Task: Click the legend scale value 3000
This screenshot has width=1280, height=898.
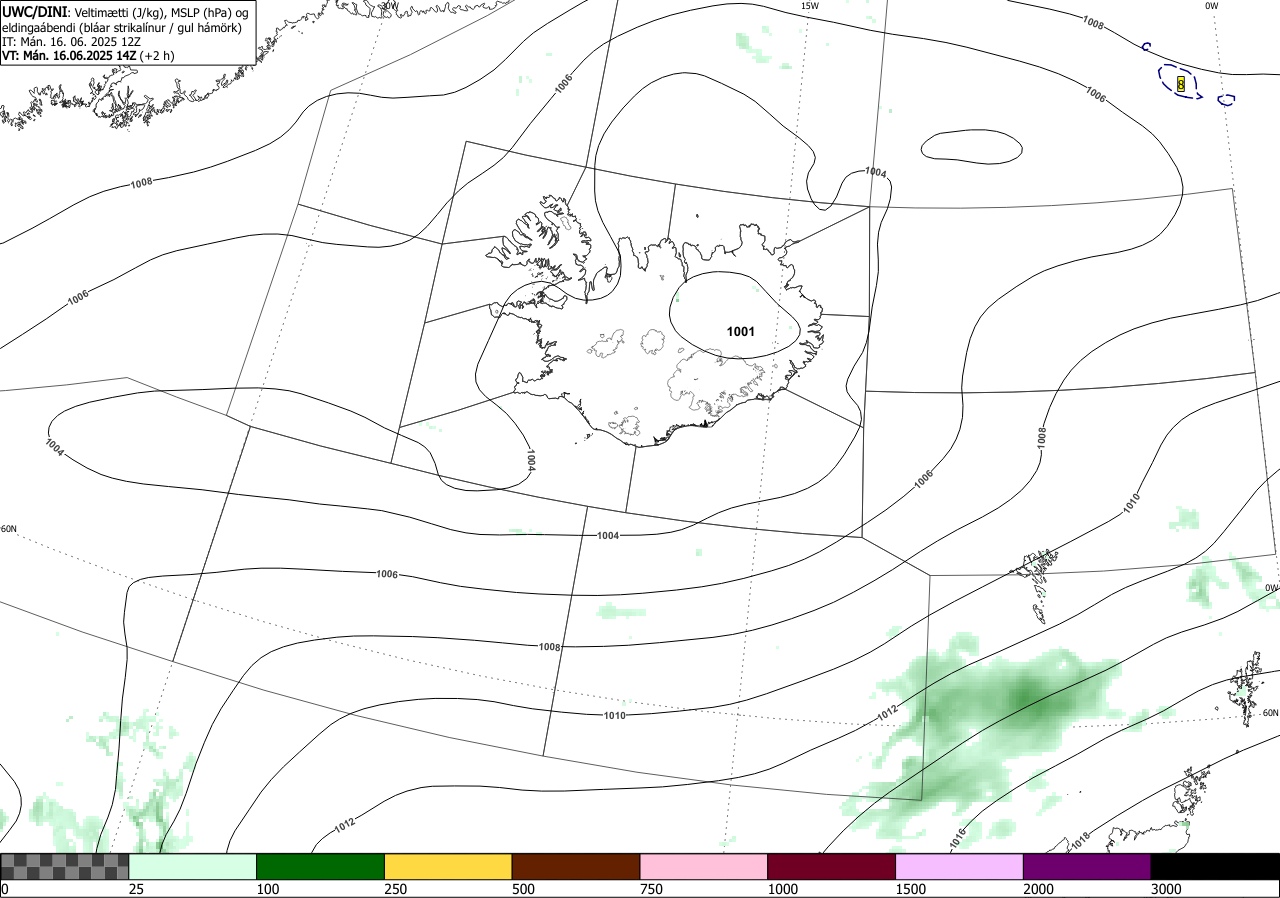Action: 1167,889
